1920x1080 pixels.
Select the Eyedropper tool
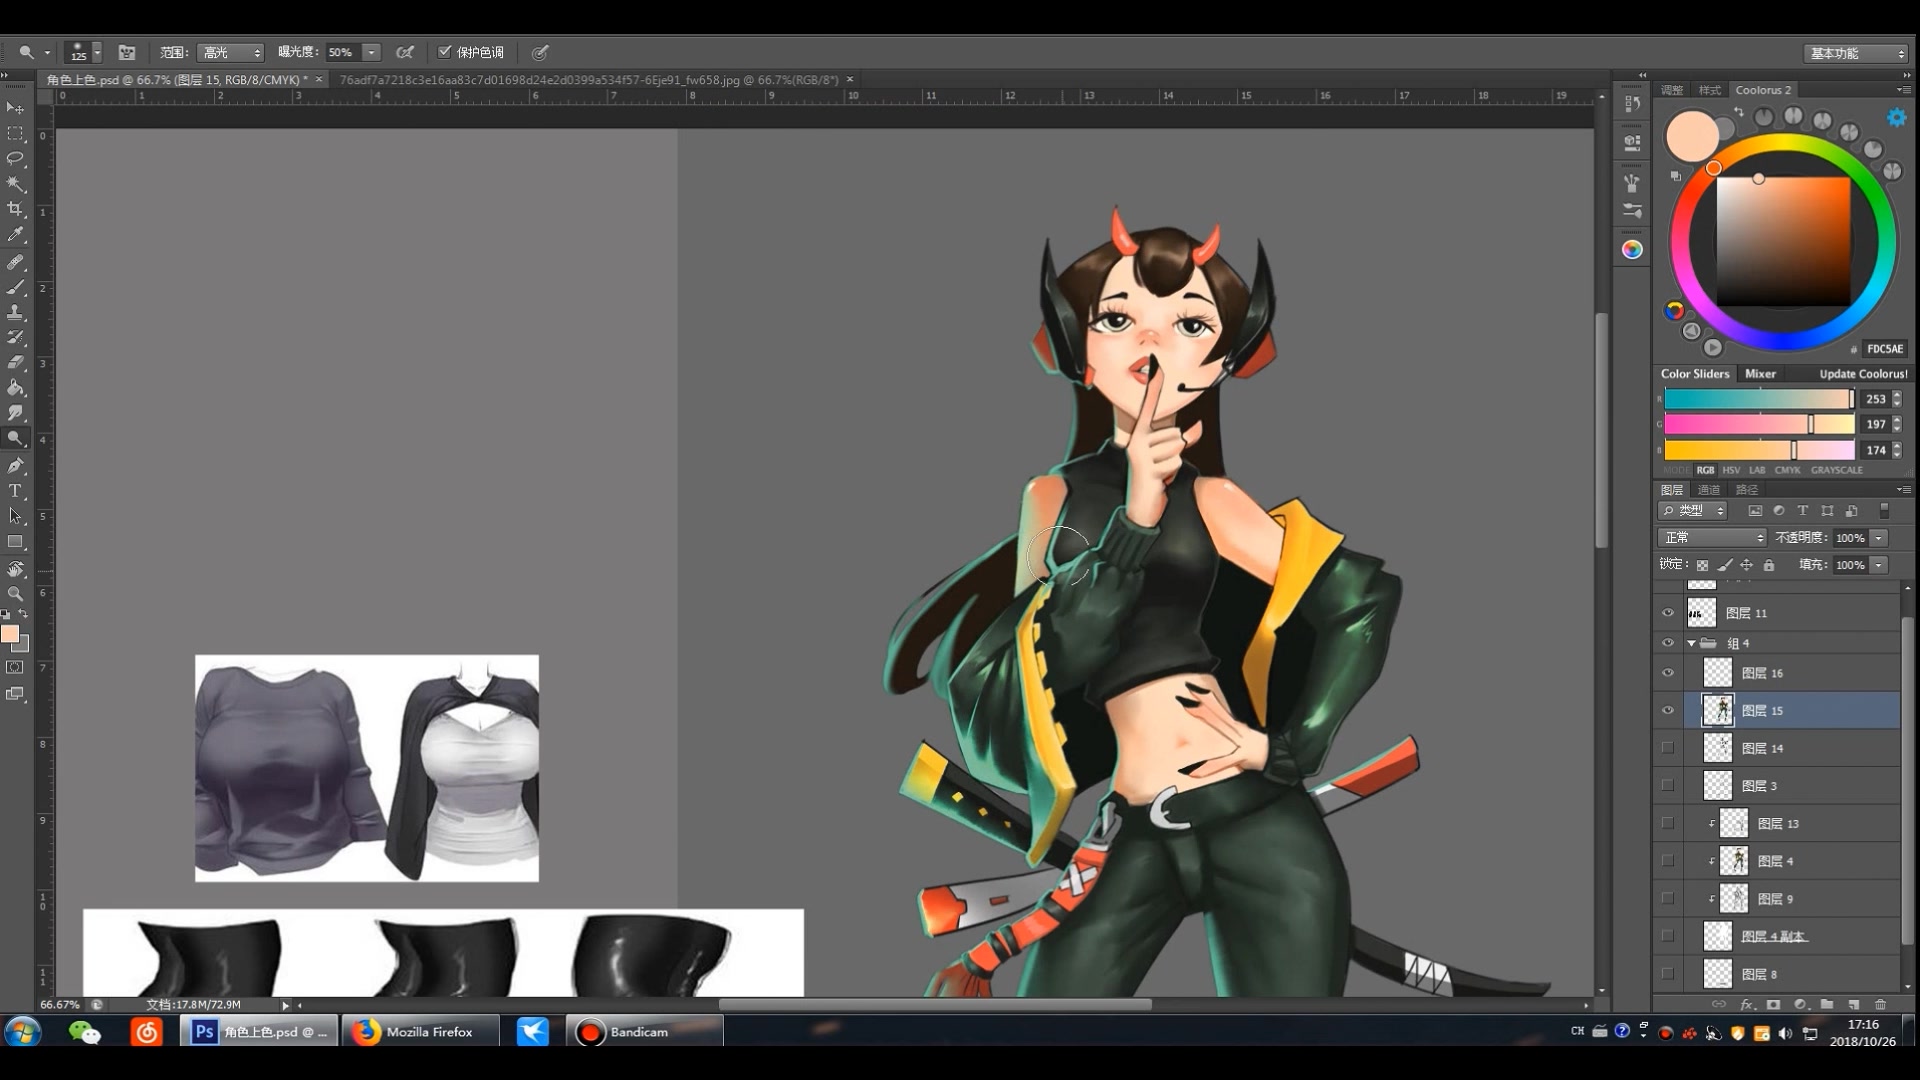pyautogui.click(x=15, y=235)
